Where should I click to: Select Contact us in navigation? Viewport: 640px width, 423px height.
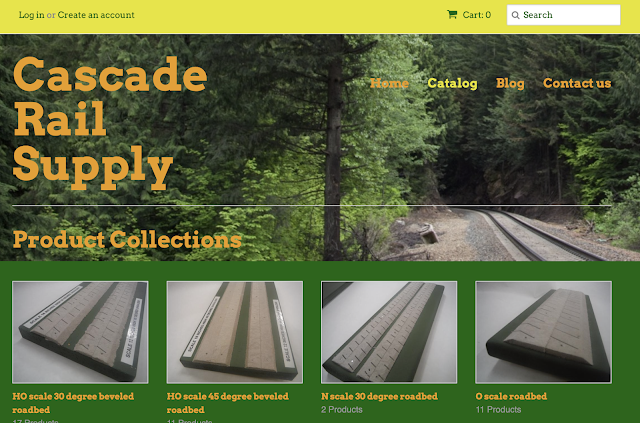coord(577,83)
